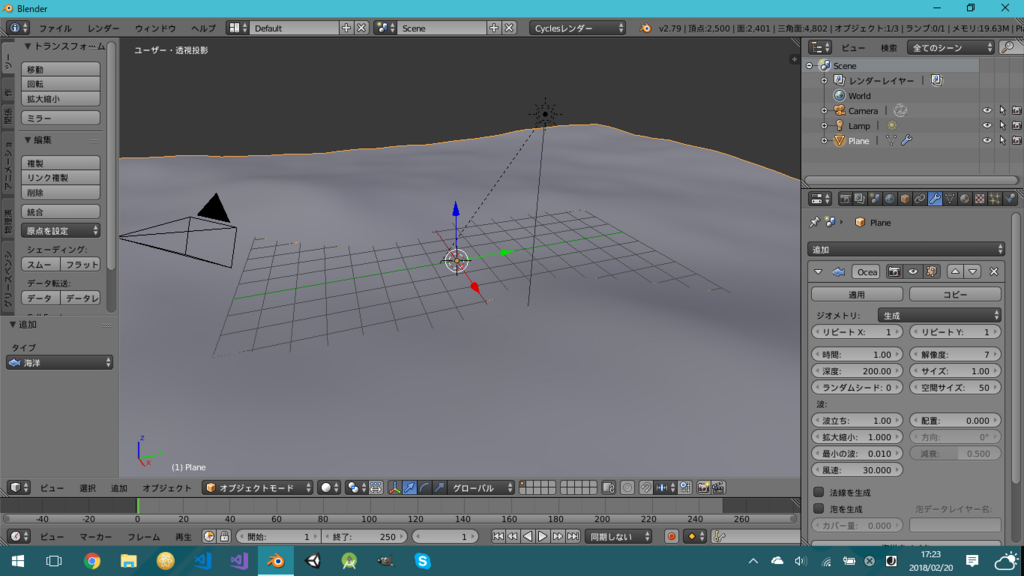Image resolution: width=1024 pixels, height=576 pixels.
Task: Open the Material sphere tab
Action: (965, 199)
